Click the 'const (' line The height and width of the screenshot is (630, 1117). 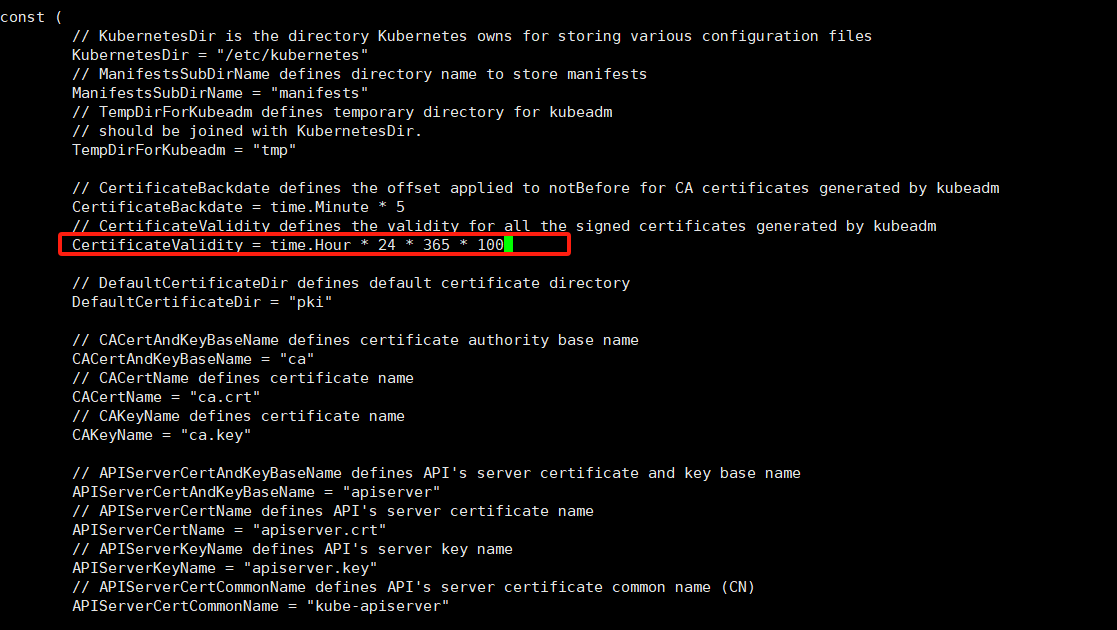(31, 17)
